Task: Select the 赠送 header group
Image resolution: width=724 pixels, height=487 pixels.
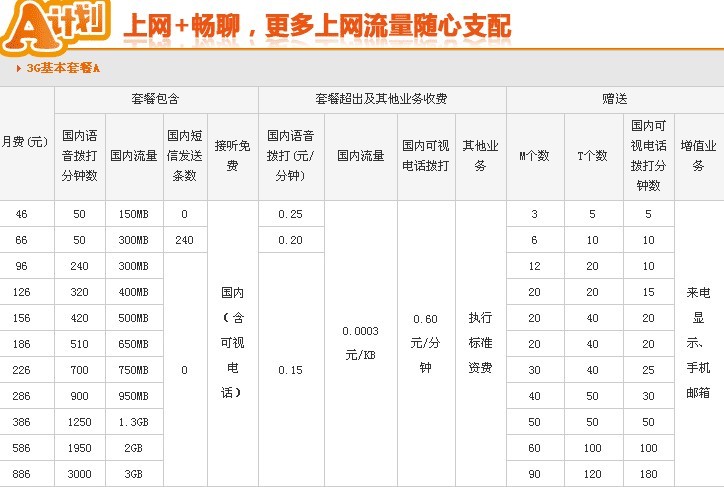Action: point(614,100)
